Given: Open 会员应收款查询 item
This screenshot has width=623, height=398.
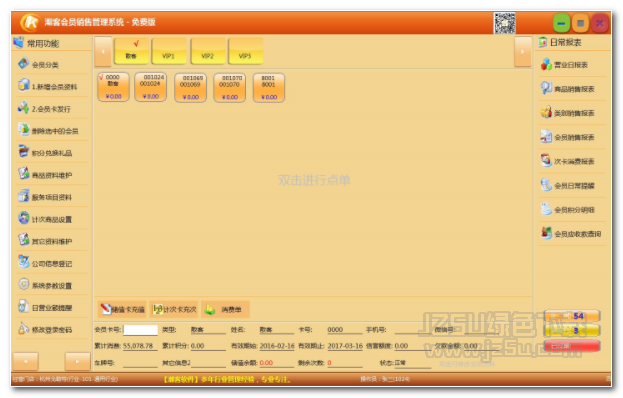Looking at the screenshot, I should click(571, 234).
